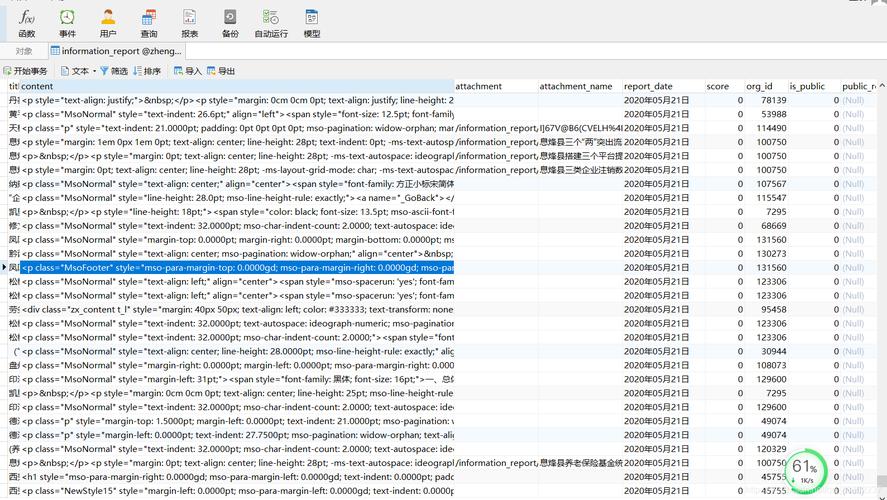Click the 61% network speed widget
Image resolution: width=887 pixels, height=500 pixels.
click(806, 471)
